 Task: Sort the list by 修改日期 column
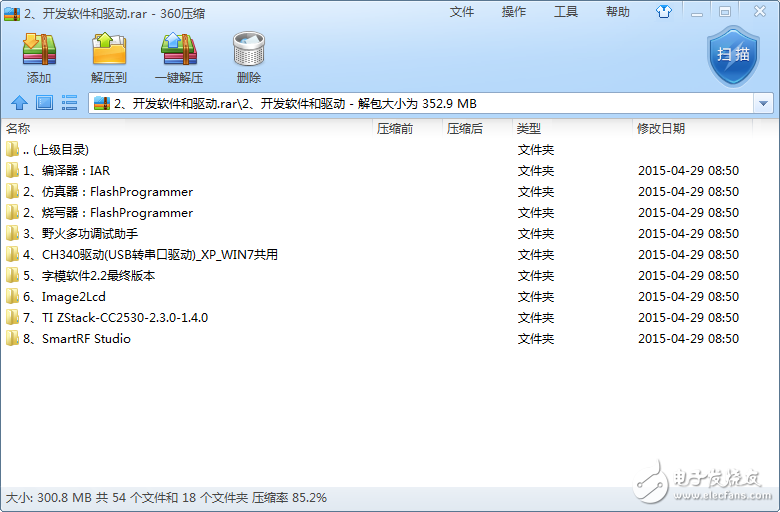[661, 129]
